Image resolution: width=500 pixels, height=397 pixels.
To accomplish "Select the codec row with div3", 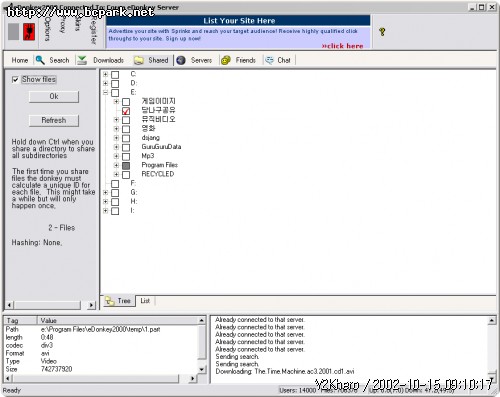I will [x=101, y=345].
